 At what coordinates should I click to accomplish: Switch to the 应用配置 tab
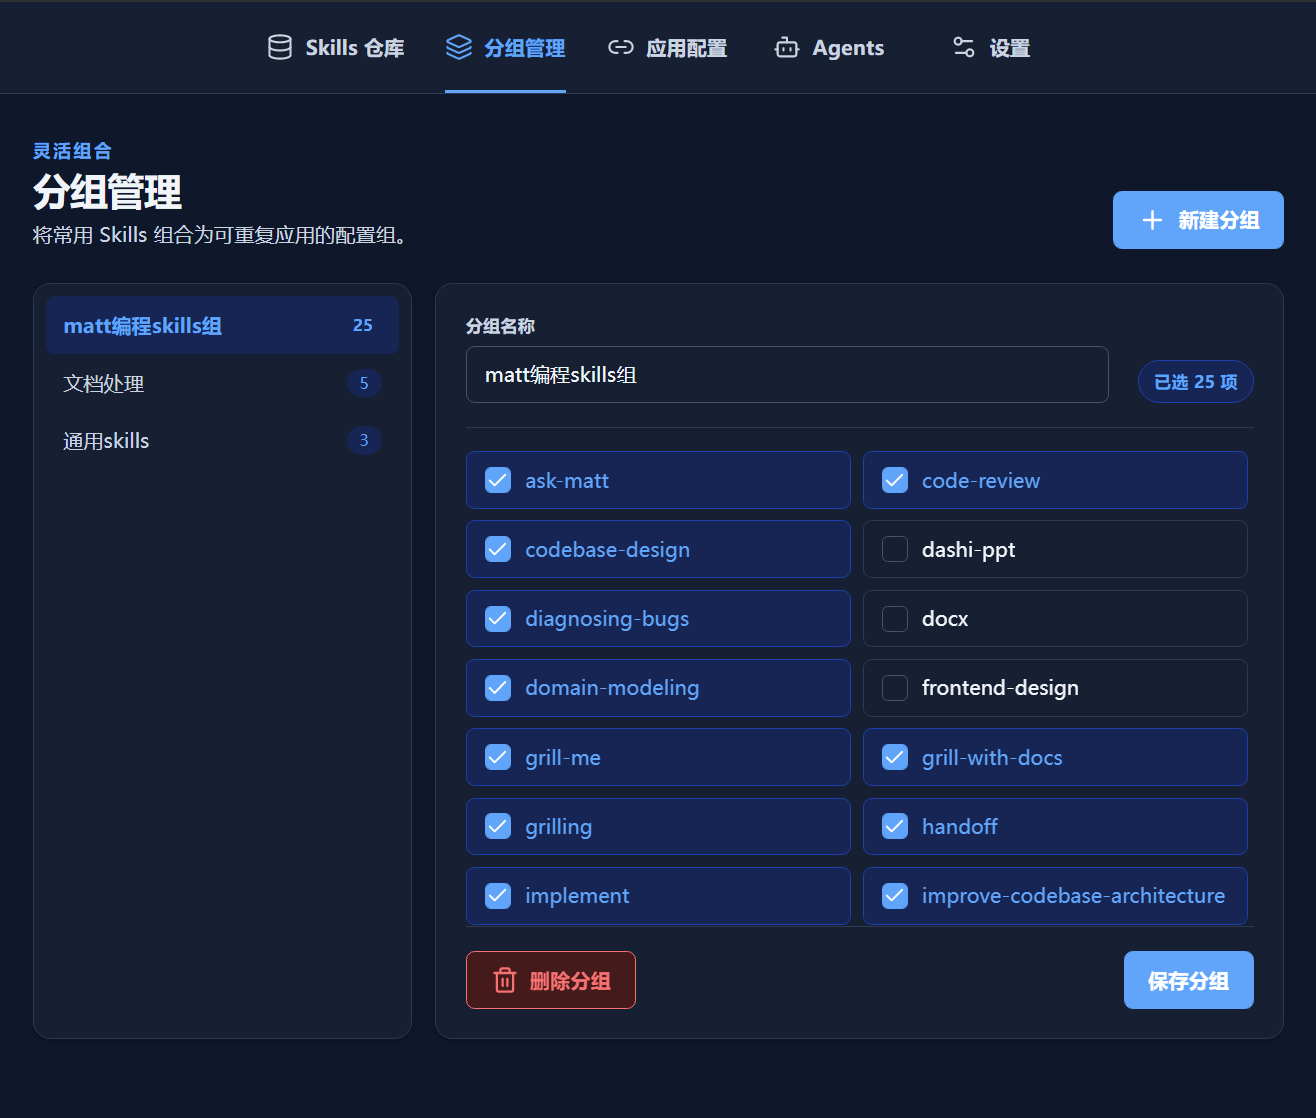coord(668,47)
